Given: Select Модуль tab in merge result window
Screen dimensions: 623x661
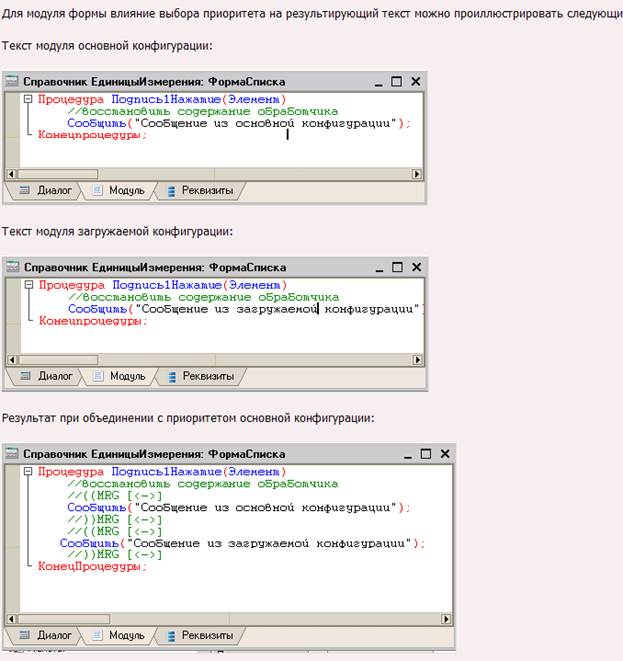Looking at the screenshot, I should coord(119,635).
